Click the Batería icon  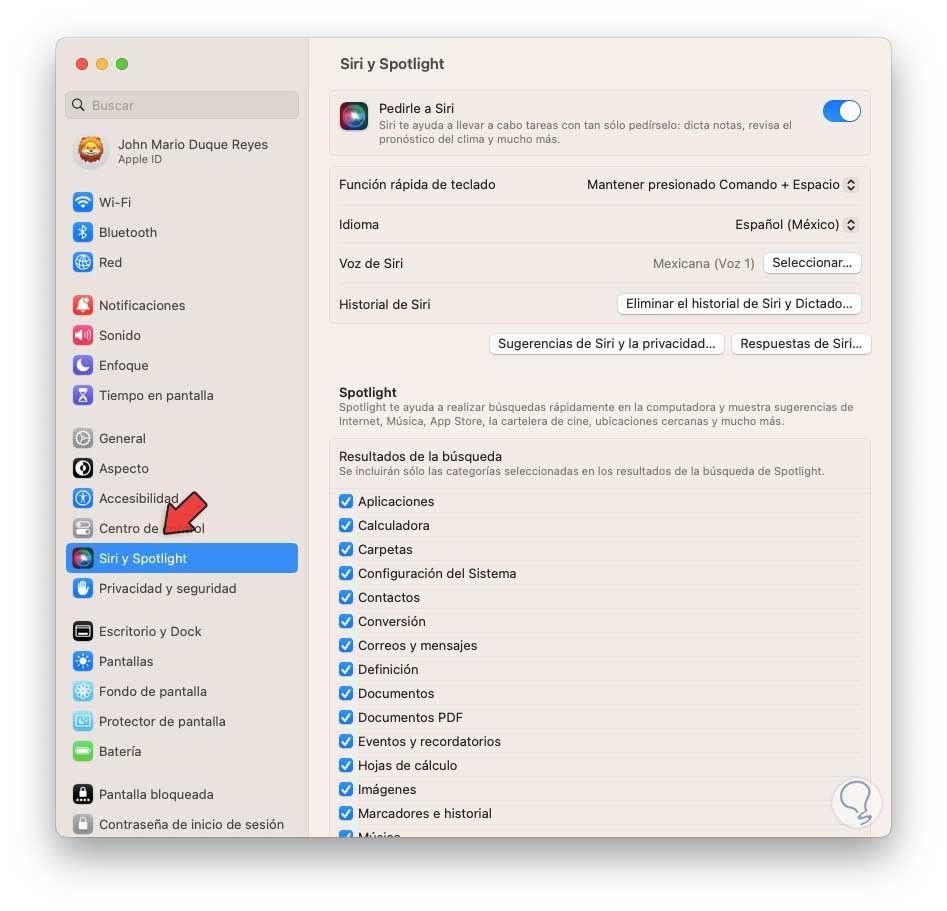[83, 752]
